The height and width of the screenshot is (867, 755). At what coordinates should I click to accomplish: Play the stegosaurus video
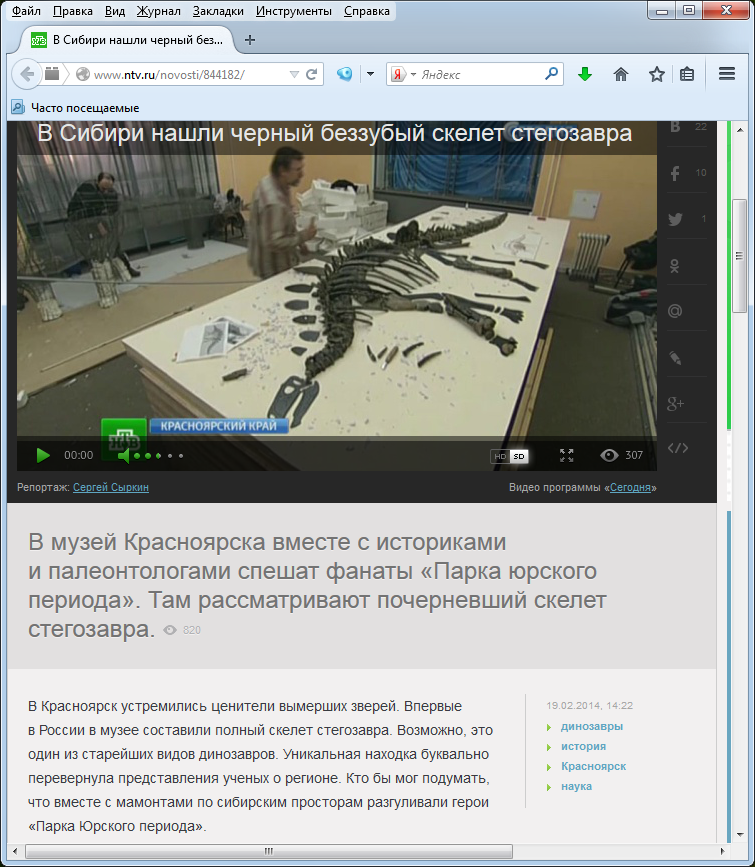click(43, 456)
